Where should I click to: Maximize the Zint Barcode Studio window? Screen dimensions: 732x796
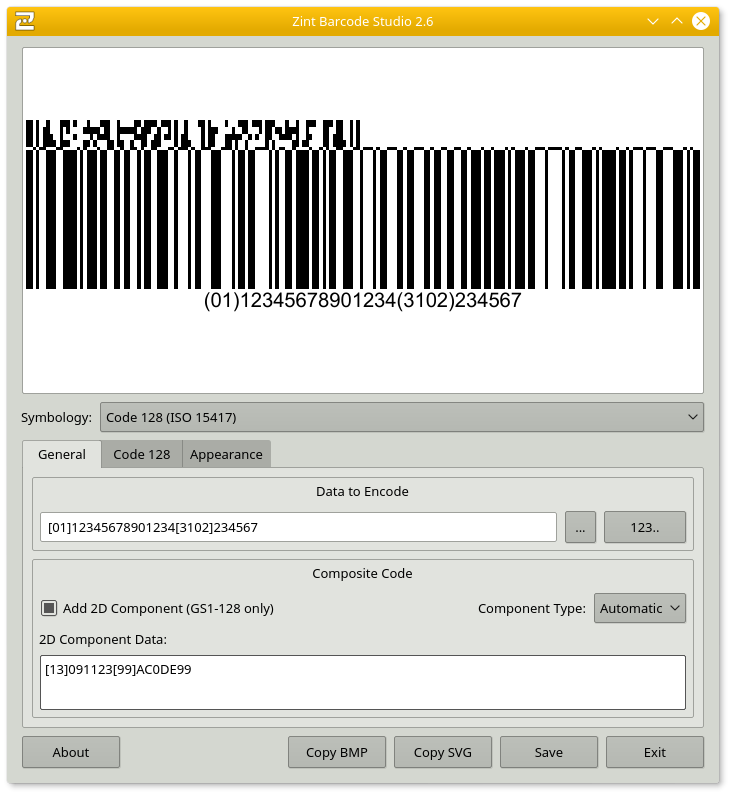pos(677,21)
